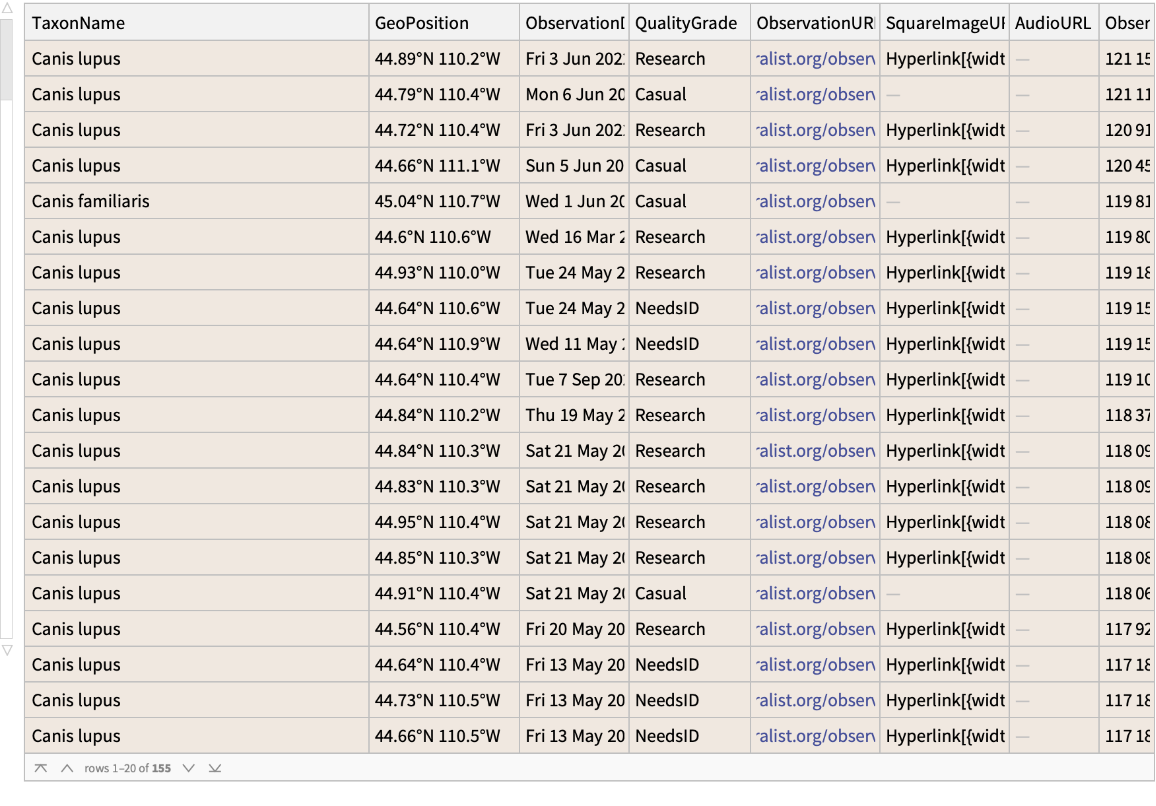Viewport: 1156px width, 806px height.
Task: Select the GeoPosition column header
Action: point(421,23)
